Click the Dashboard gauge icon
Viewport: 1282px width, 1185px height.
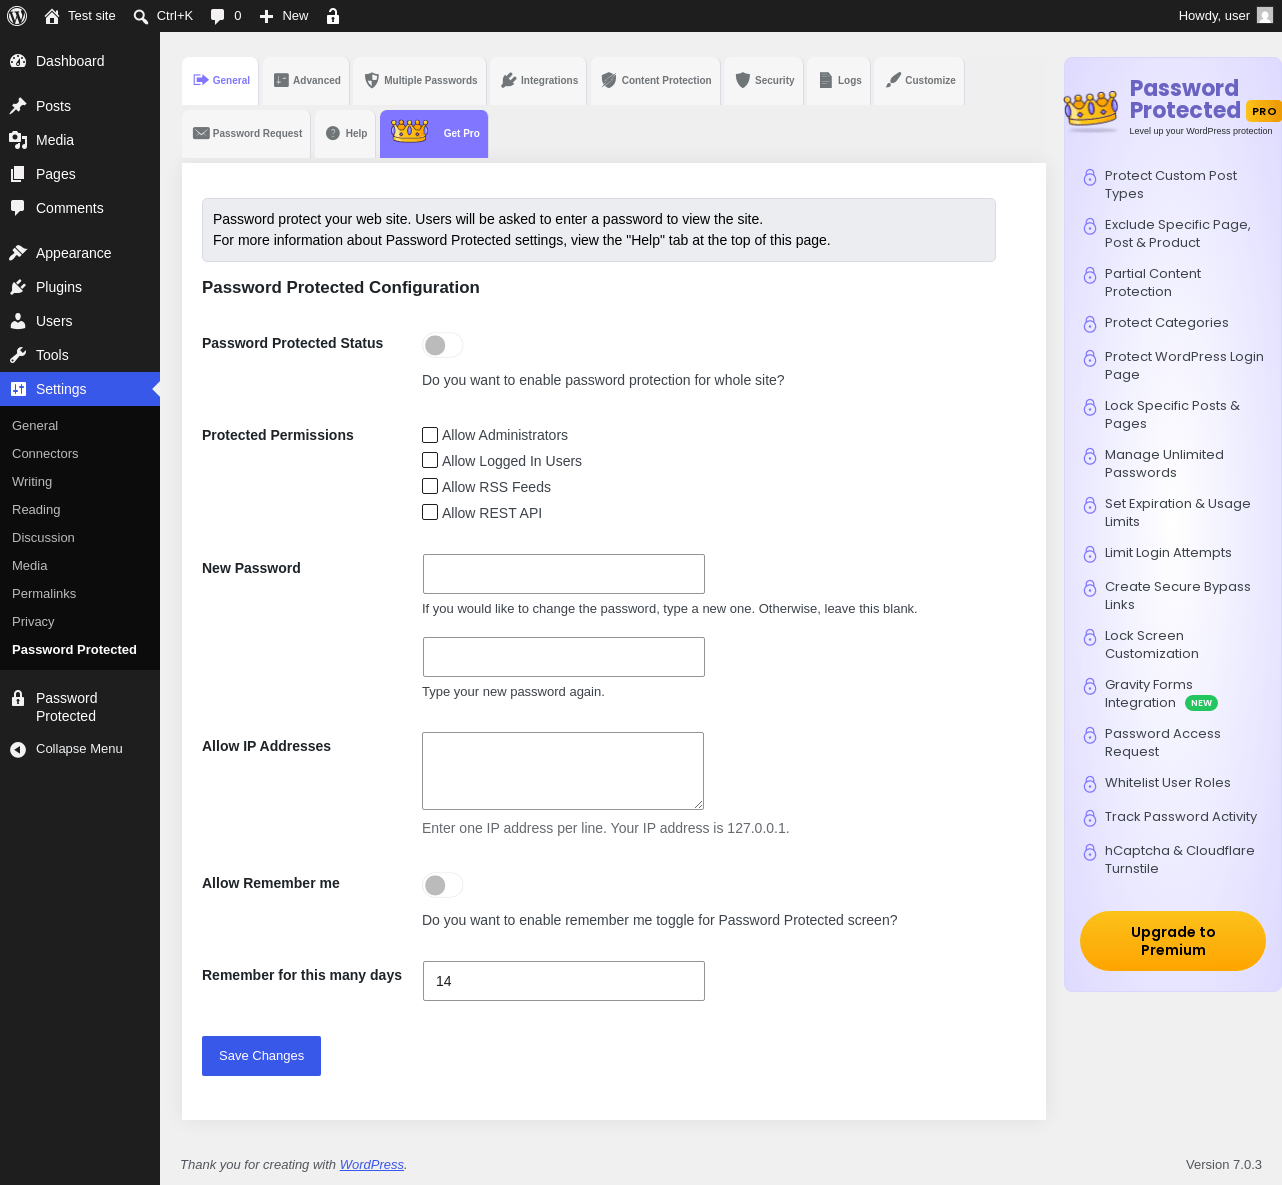(x=18, y=61)
